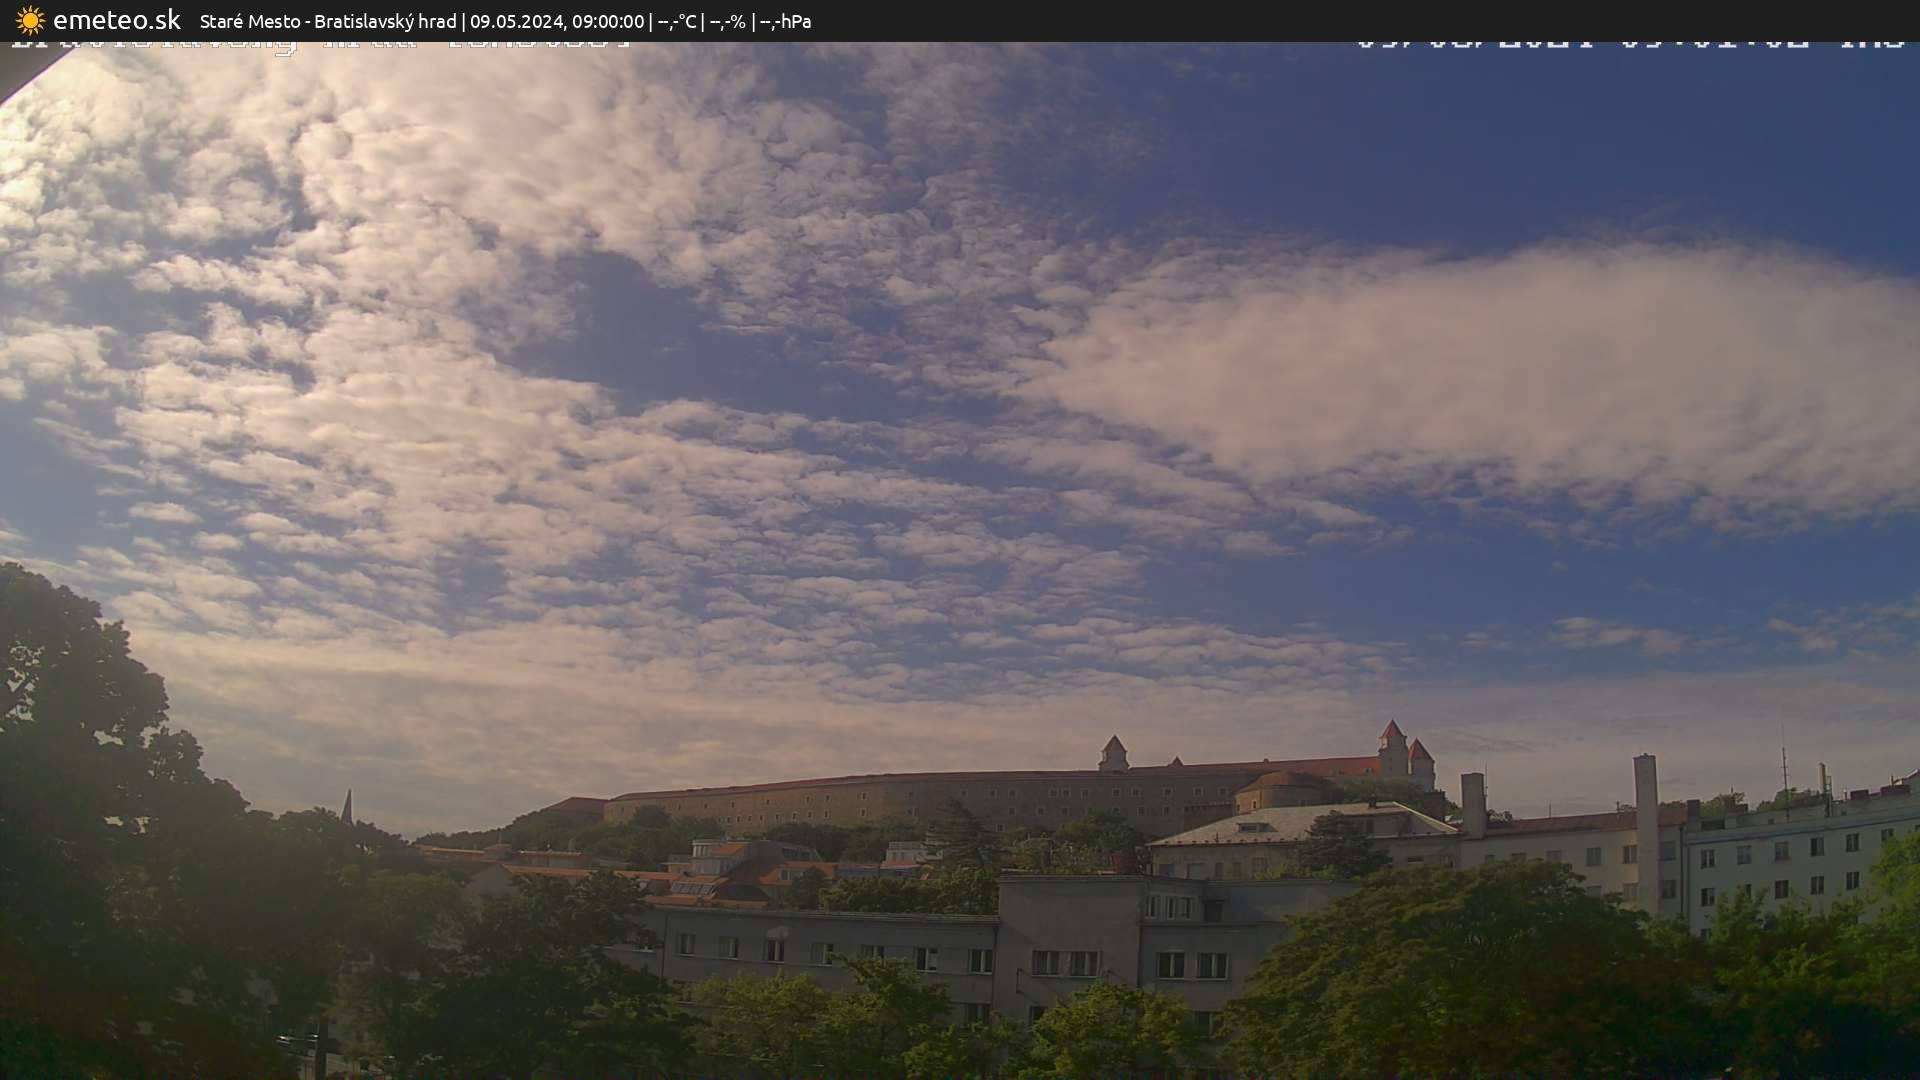This screenshot has height=1080, width=1920.
Task: Click the temperature reading --,-°C
Action: (677, 21)
